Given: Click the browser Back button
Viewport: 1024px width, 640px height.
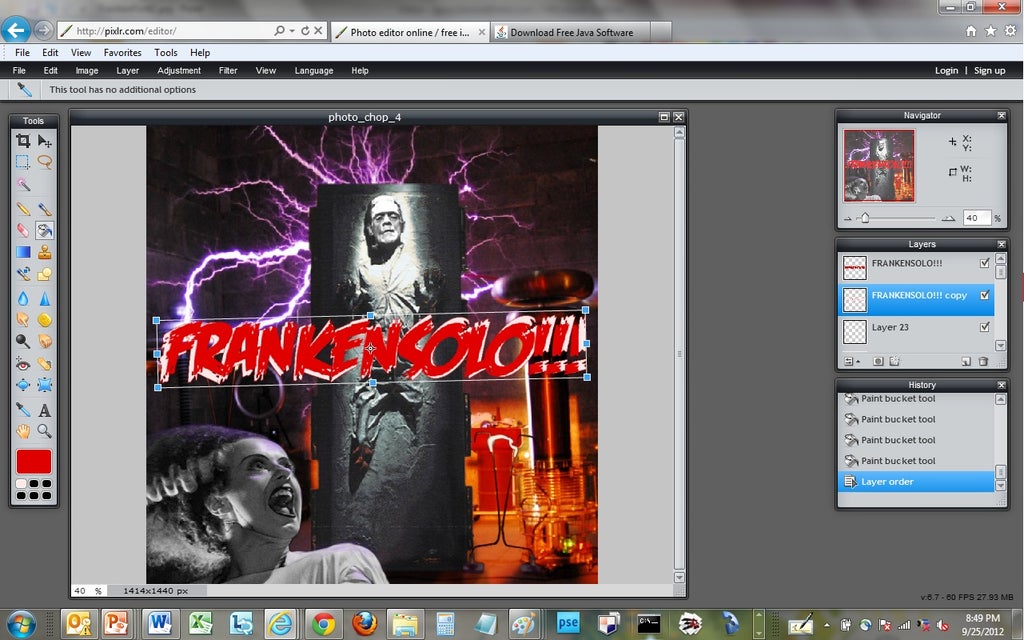Looking at the screenshot, I should [x=16, y=29].
